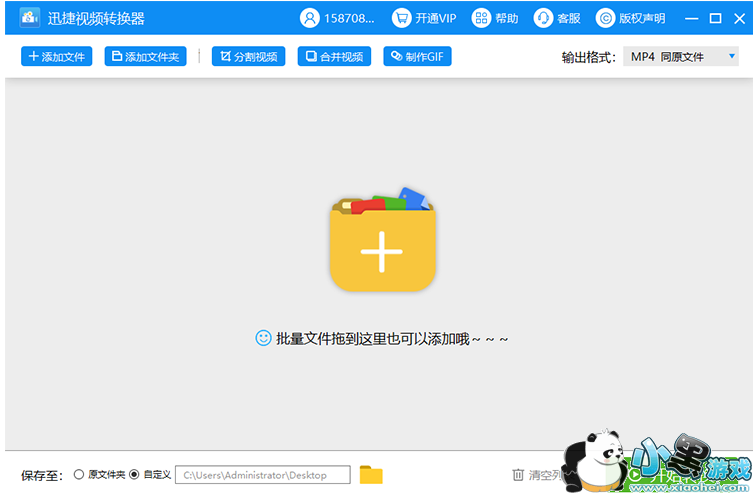This screenshot has width=753, height=496.
Task: Open the 帮助 help menu
Action: (495, 18)
